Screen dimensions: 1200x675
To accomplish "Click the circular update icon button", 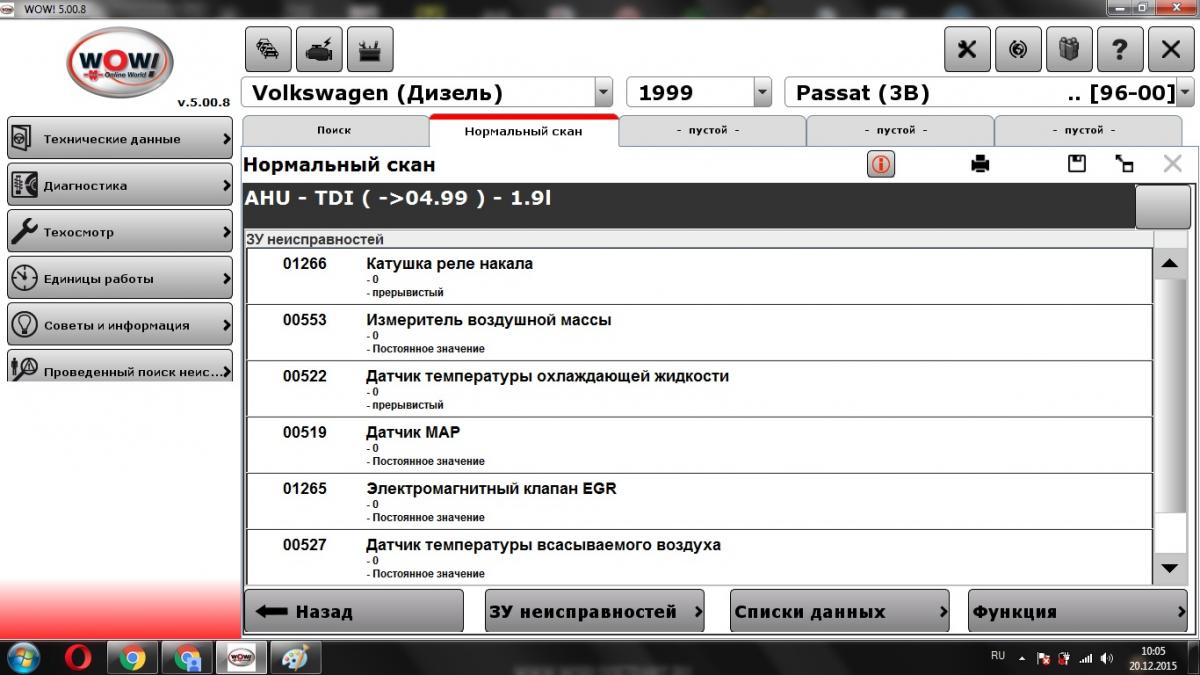I will coord(1018,49).
